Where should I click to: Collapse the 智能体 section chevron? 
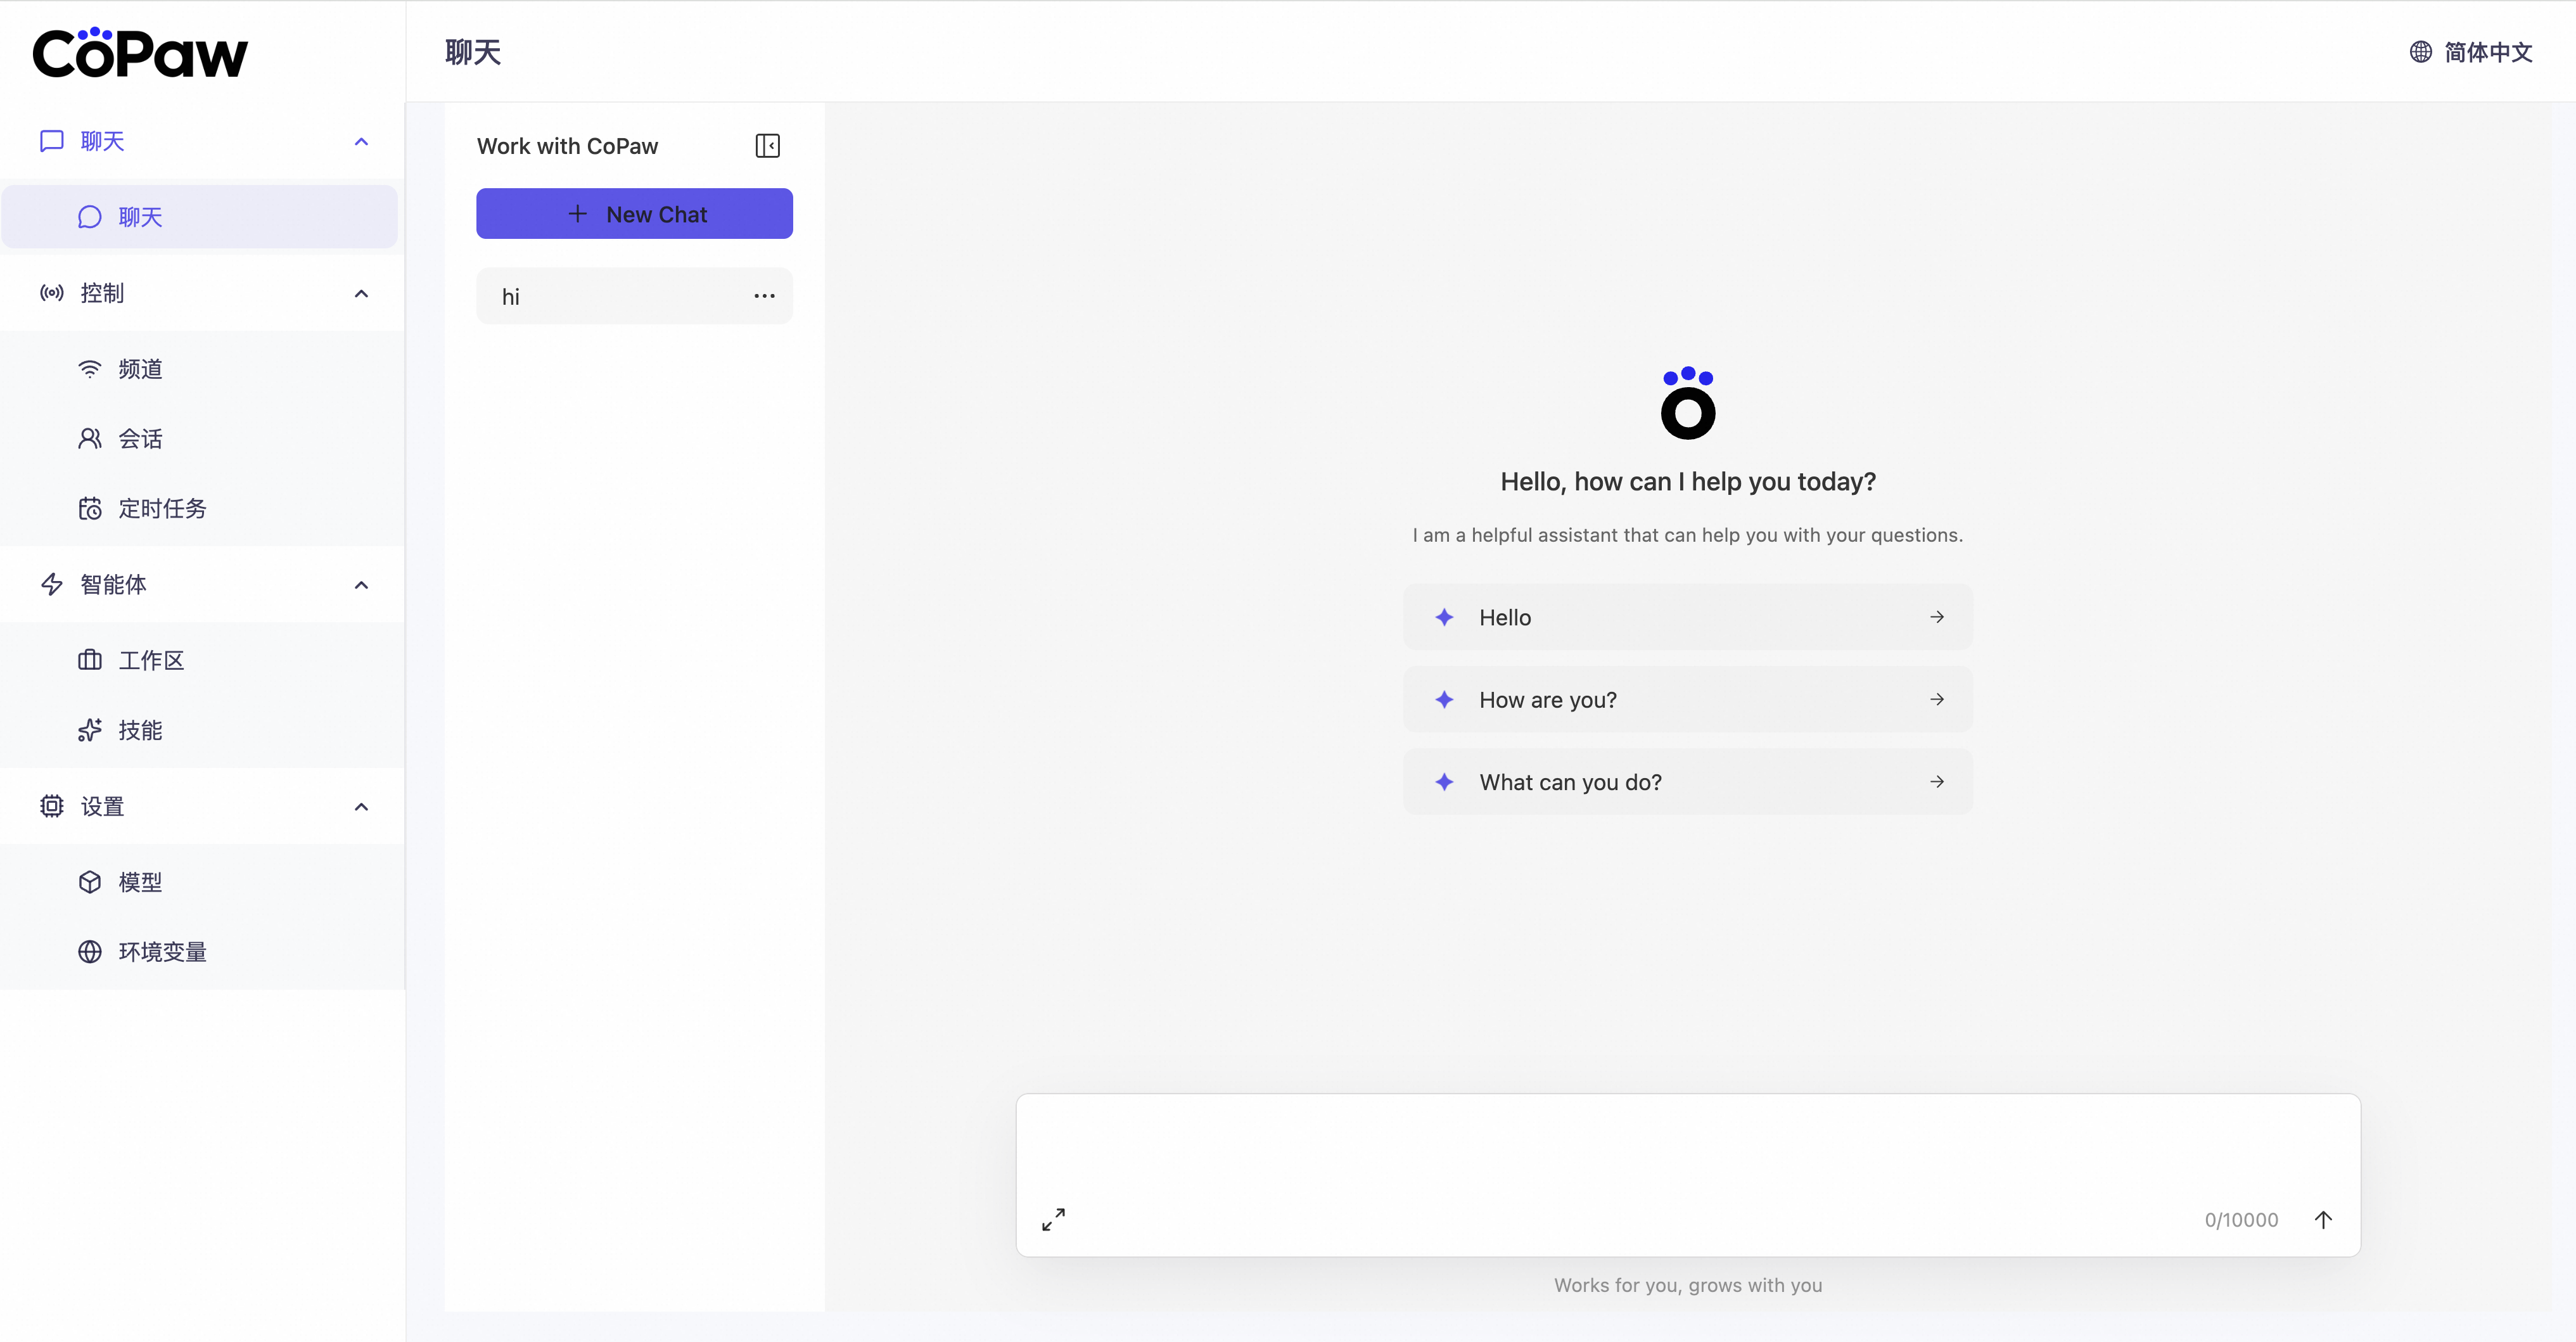[361, 585]
